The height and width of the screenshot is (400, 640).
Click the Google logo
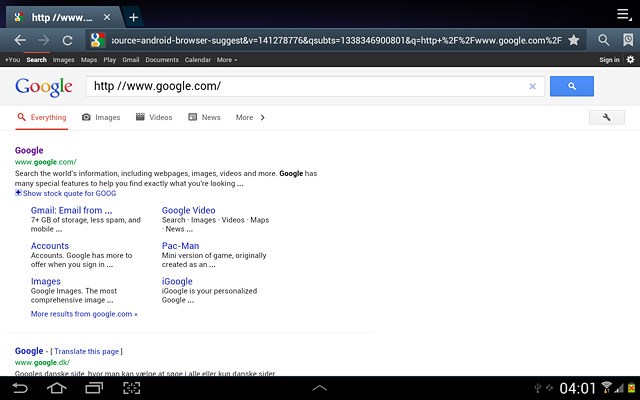[44, 87]
